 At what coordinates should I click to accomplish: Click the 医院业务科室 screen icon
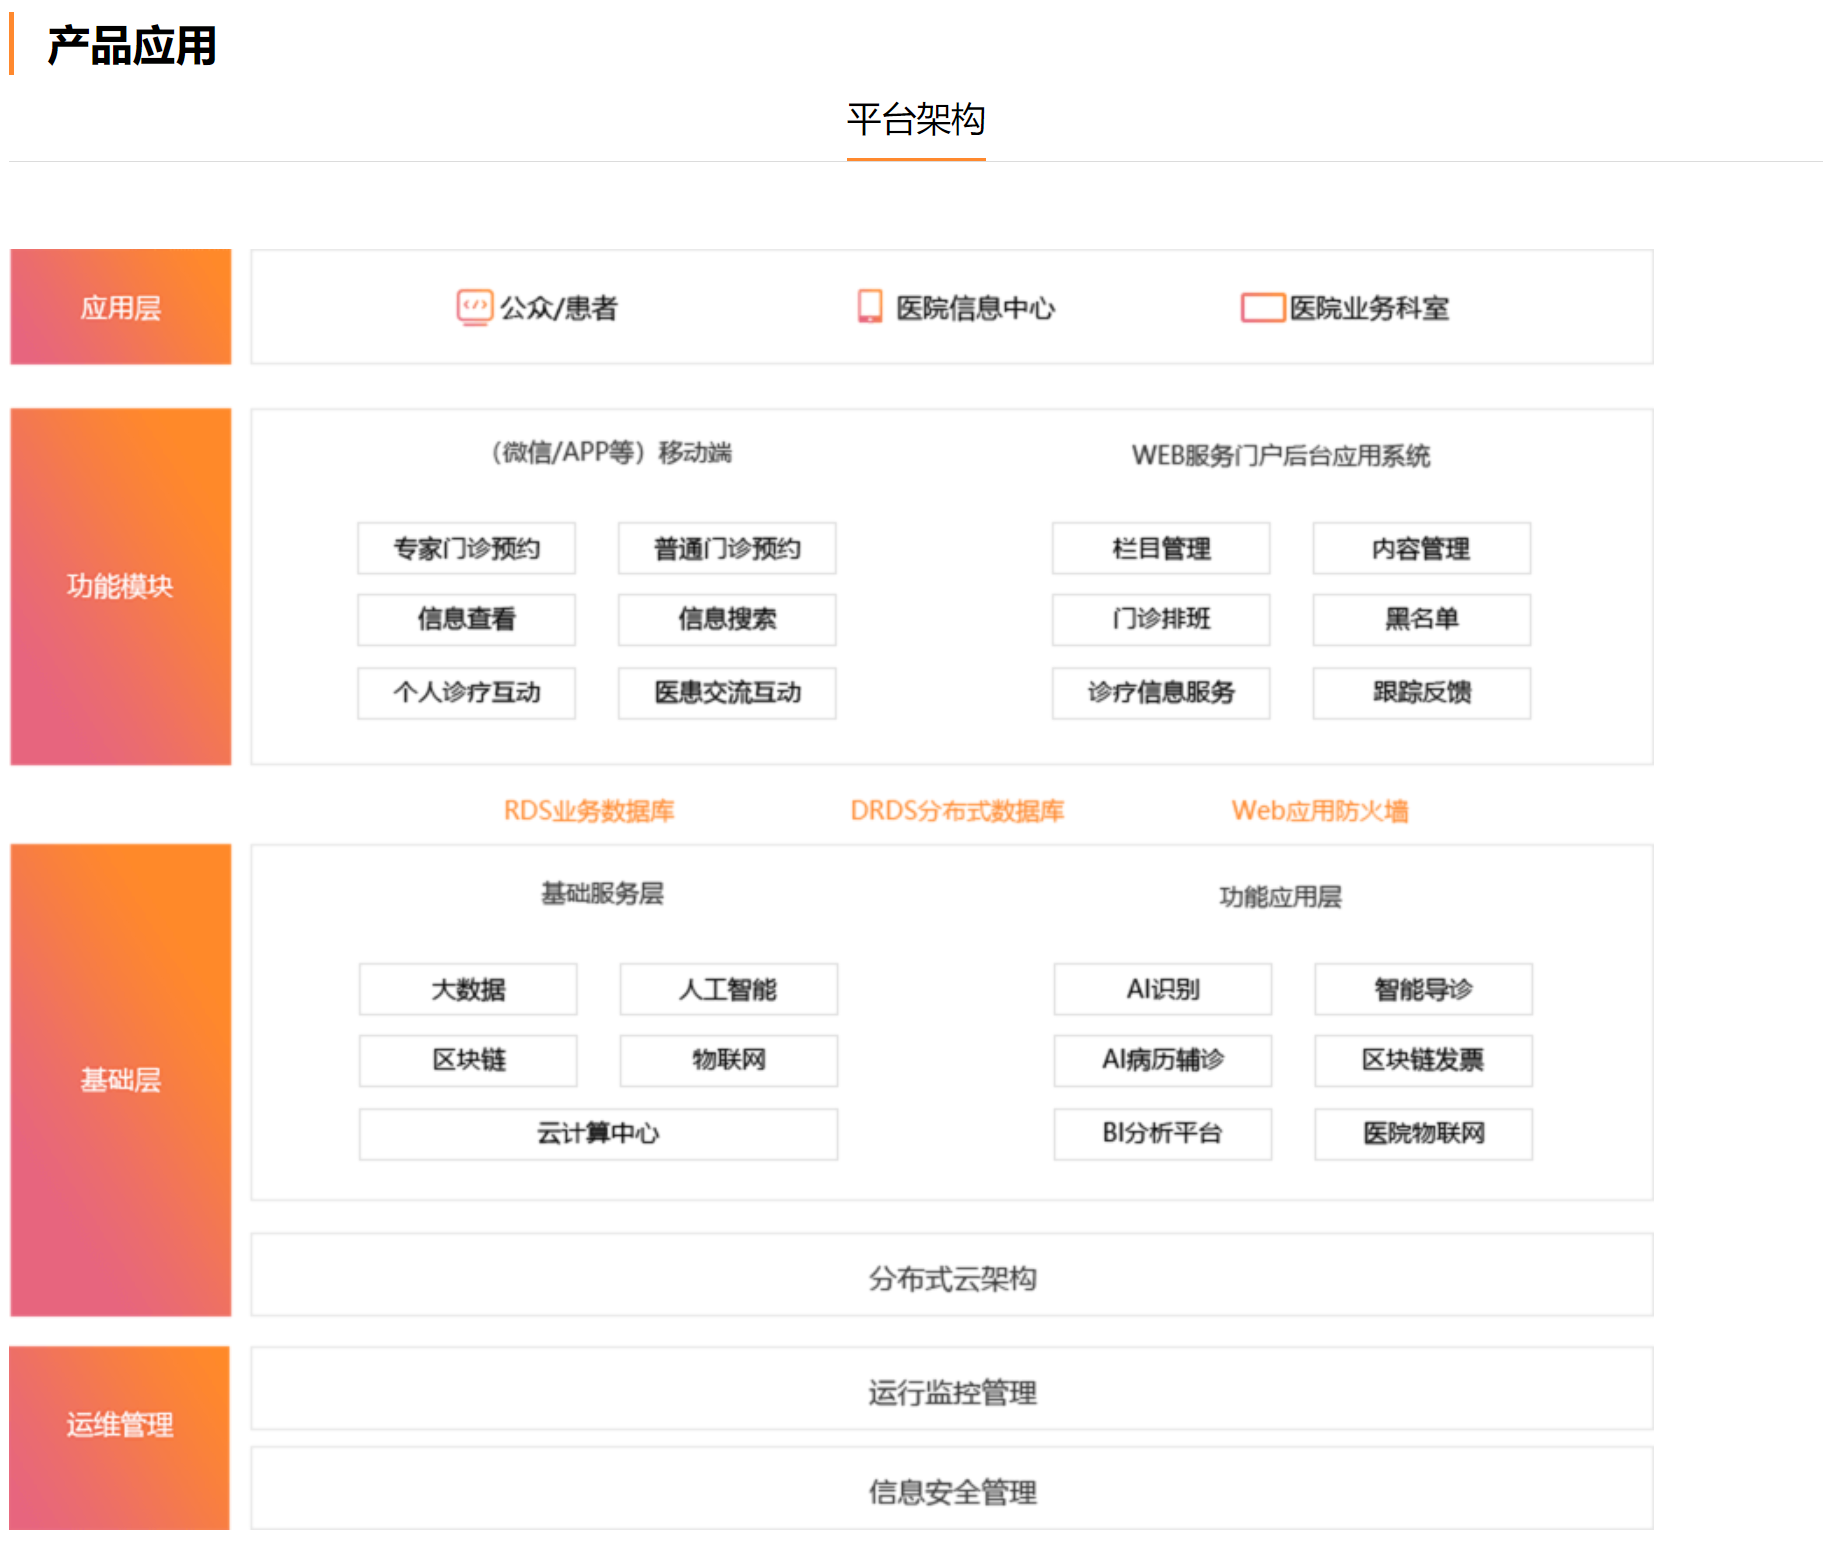click(x=1262, y=307)
